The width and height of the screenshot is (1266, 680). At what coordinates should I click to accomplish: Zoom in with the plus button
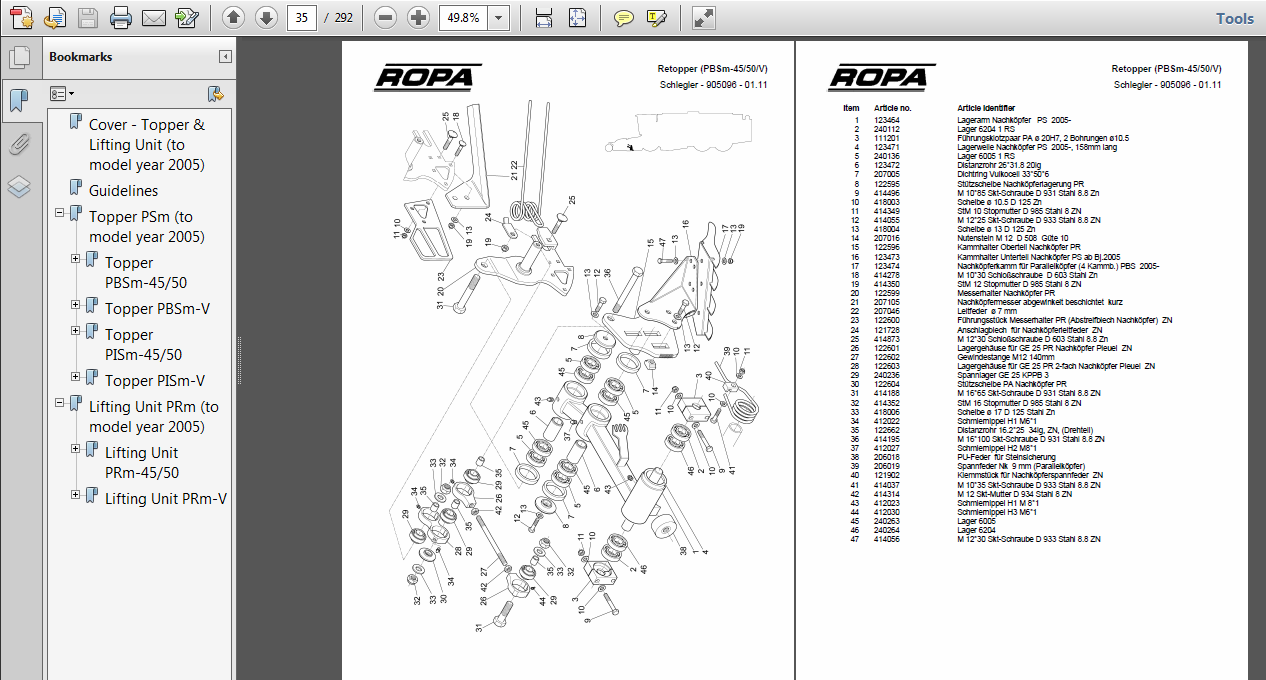(418, 17)
